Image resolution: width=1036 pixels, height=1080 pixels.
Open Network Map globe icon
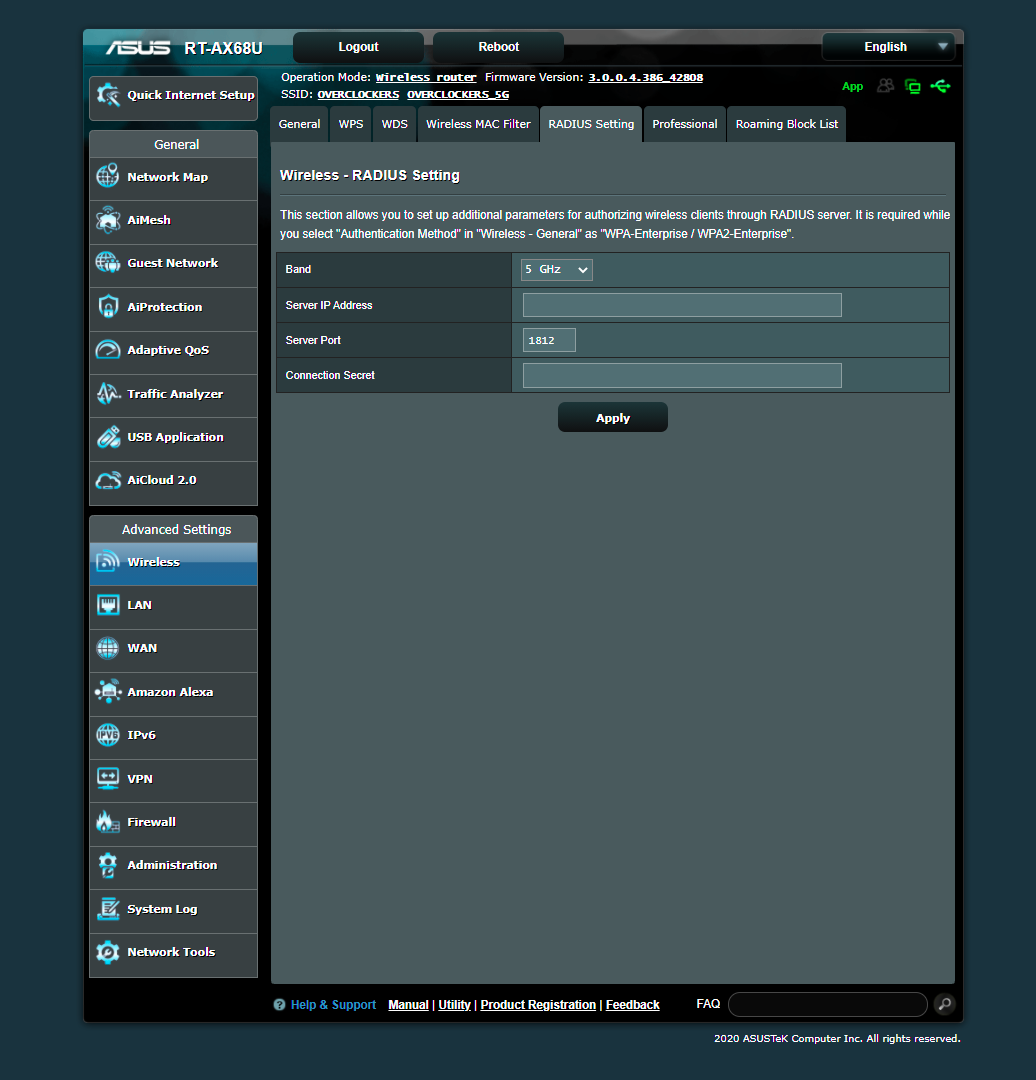point(107,176)
